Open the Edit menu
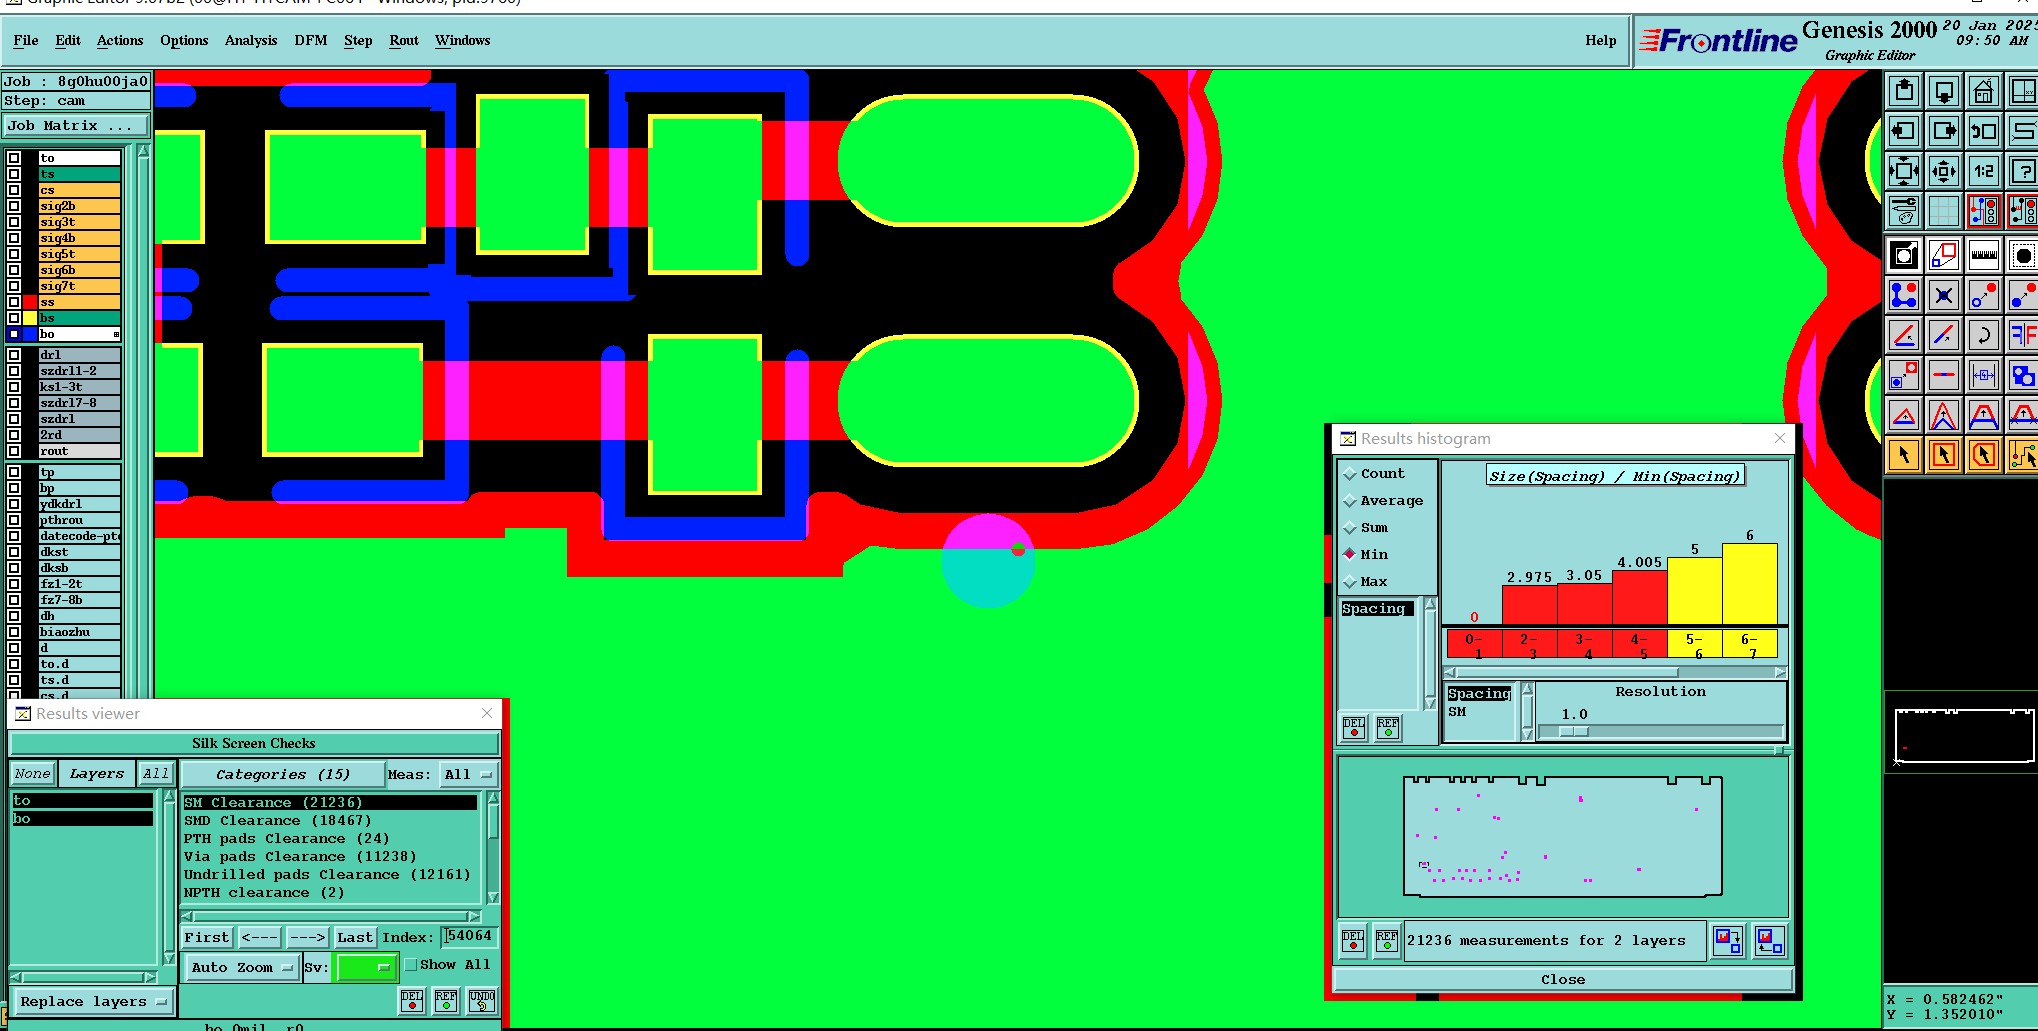Image resolution: width=2038 pixels, height=1031 pixels. 68,41
